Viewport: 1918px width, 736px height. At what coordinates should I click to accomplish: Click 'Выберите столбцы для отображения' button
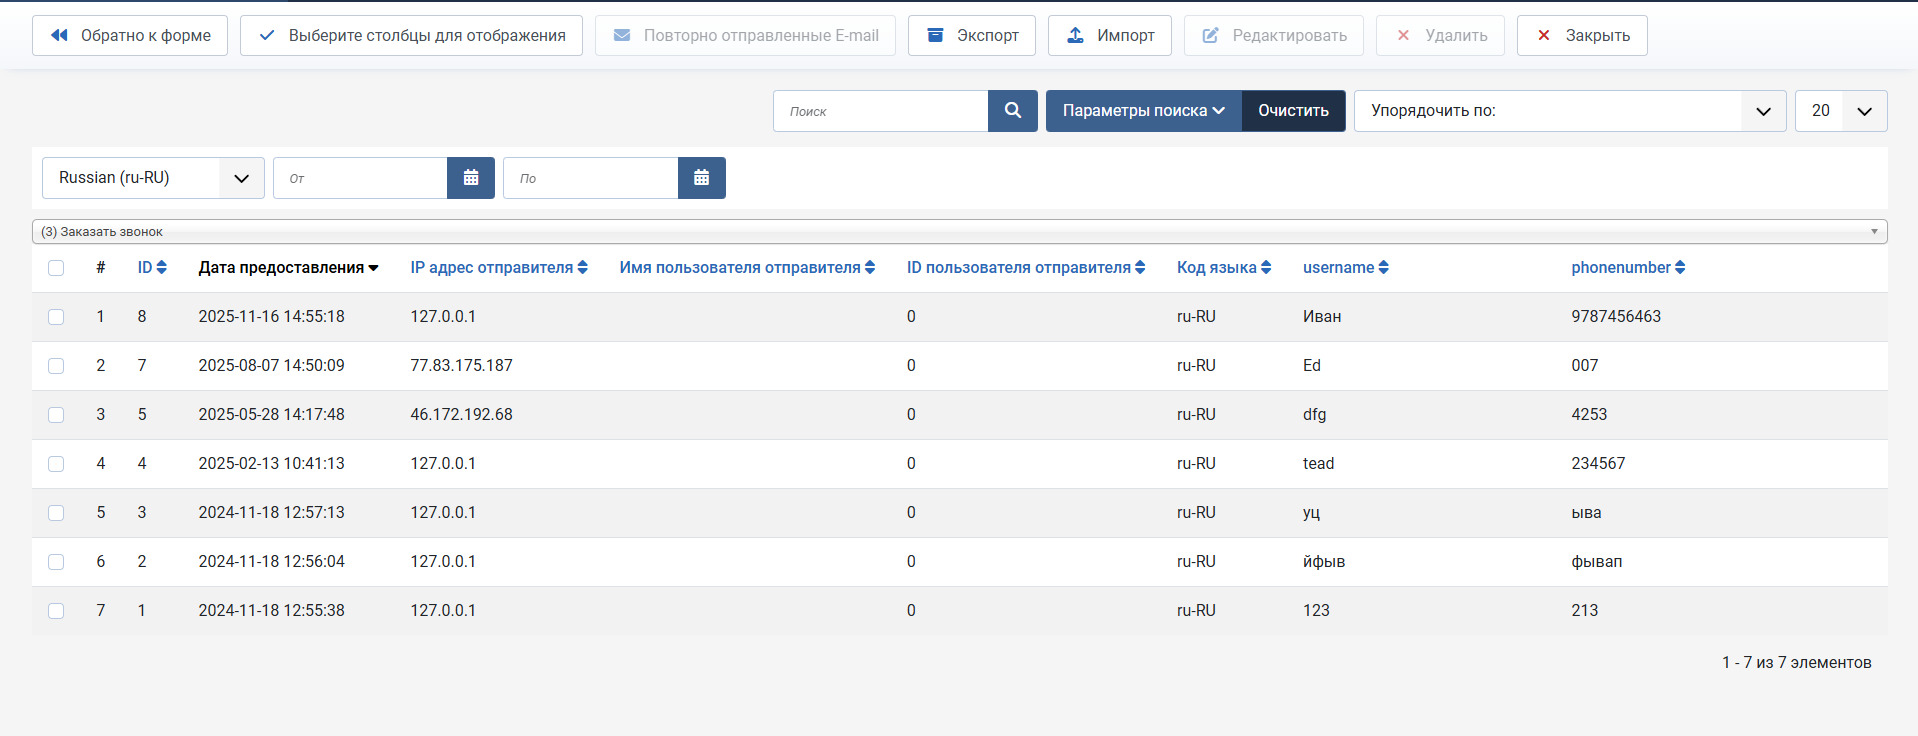411,36
